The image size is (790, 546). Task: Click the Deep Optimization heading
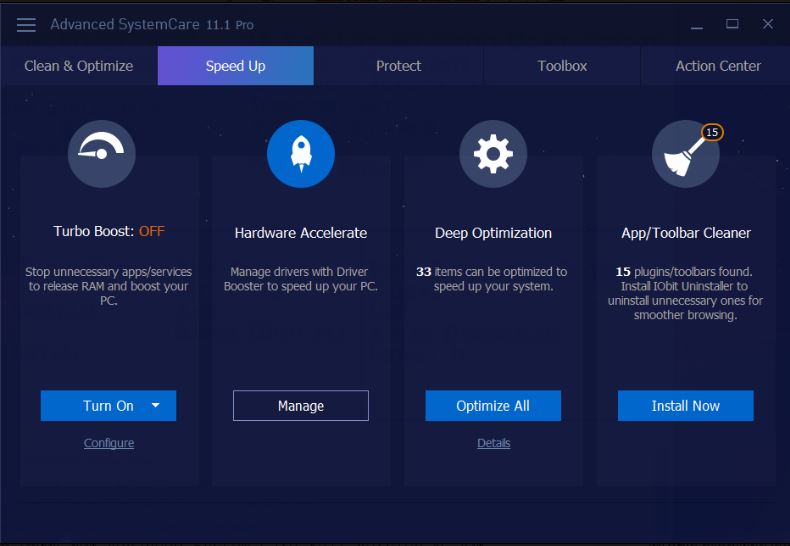pos(493,233)
